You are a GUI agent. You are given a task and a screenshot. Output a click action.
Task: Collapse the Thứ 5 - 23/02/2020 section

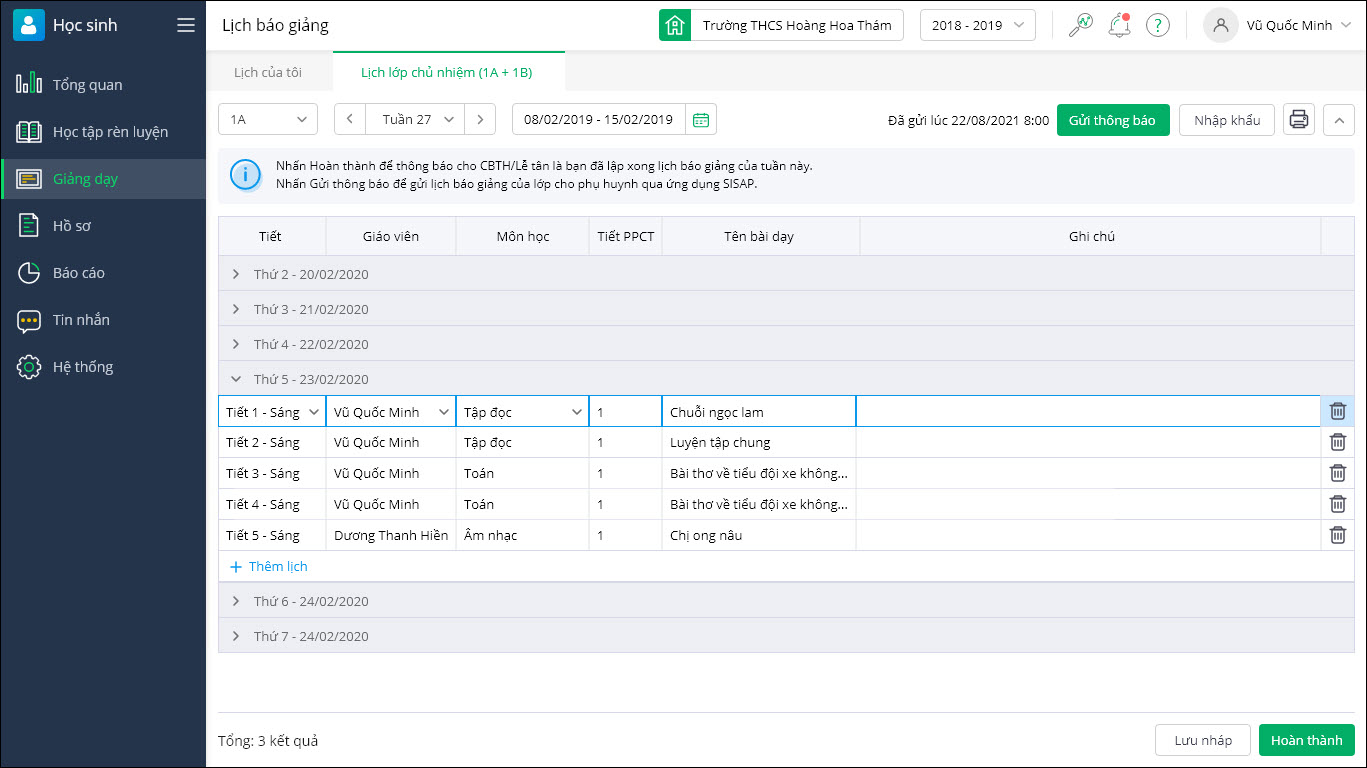pos(236,379)
